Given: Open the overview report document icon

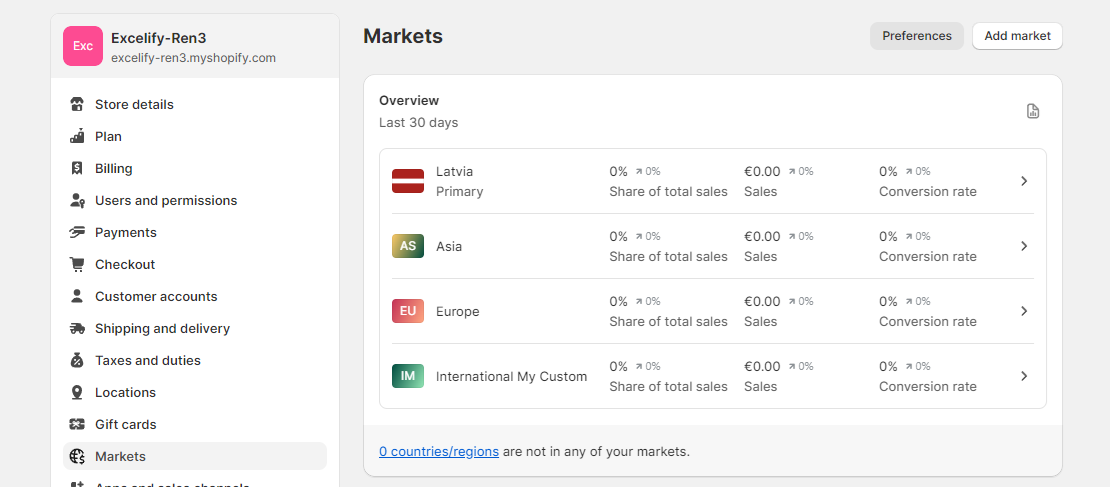Looking at the screenshot, I should [x=1033, y=111].
